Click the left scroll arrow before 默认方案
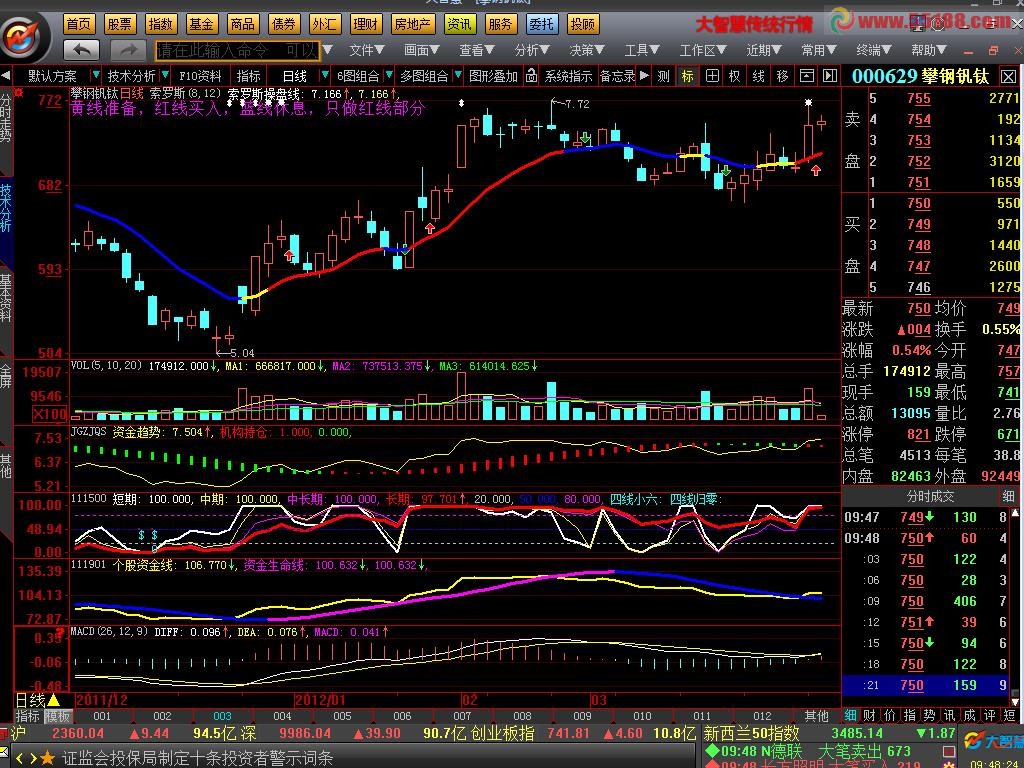This screenshot has height=768, width=1024. pyautogui.click(x=5, y=76)
